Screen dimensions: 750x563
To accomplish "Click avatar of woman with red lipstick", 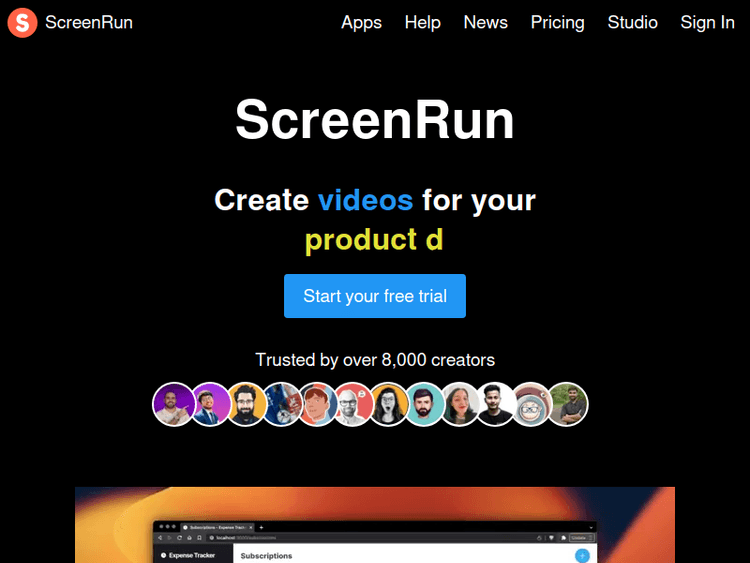I will (x=460, y=404).
